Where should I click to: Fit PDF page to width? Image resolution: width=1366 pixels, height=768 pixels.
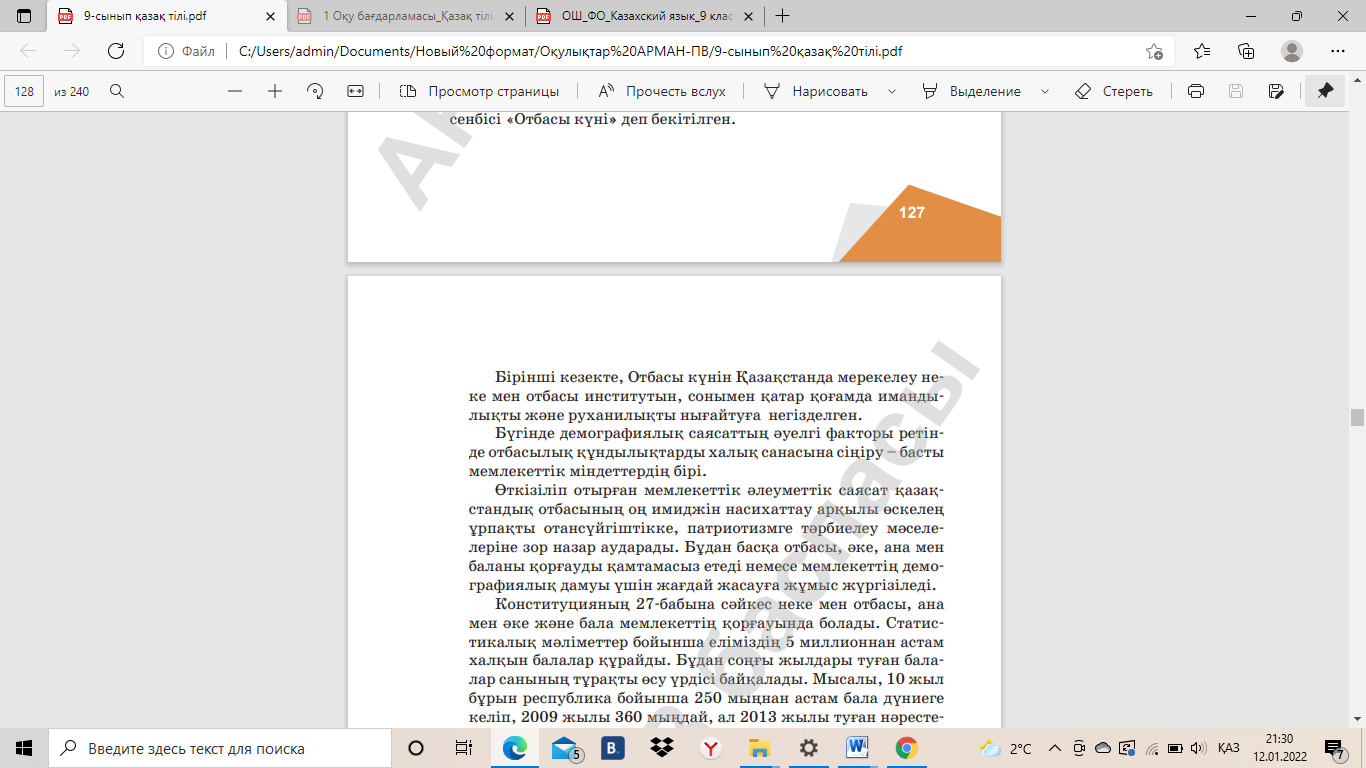355,91
